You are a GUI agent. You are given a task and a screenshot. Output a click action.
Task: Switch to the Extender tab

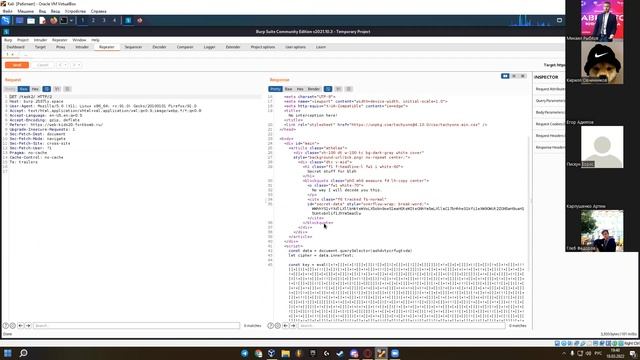233,47
